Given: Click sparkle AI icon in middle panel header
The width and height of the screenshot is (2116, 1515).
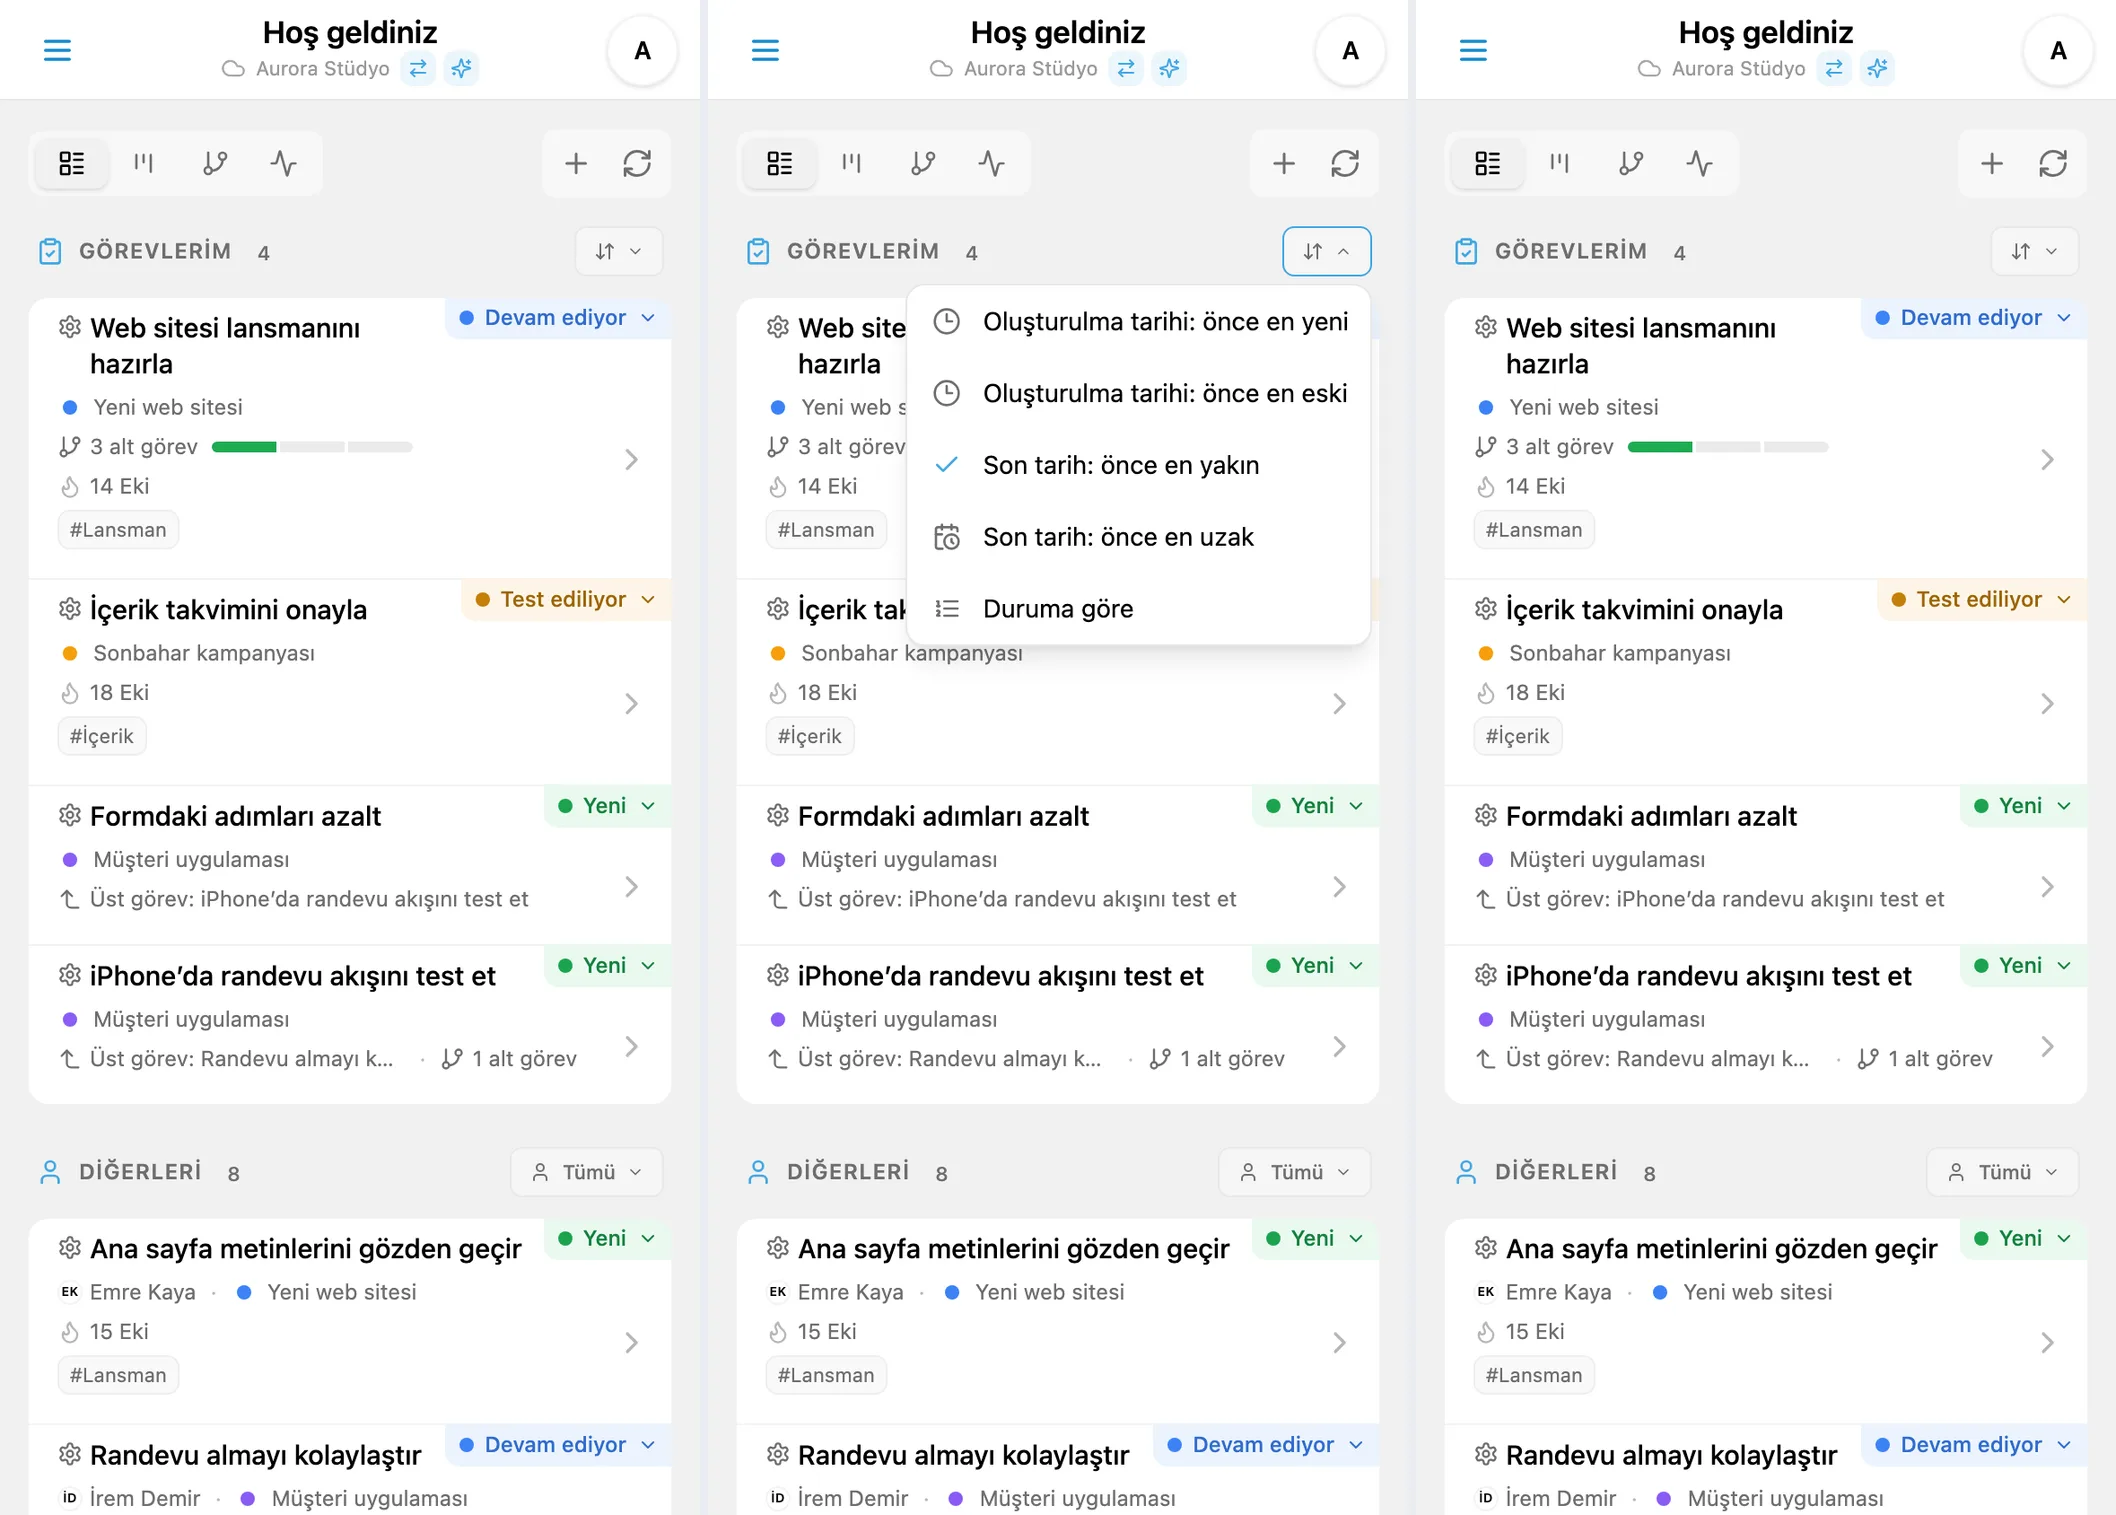Looking at the screenshot, I should pyautogui.click(x=1169, y=68).
